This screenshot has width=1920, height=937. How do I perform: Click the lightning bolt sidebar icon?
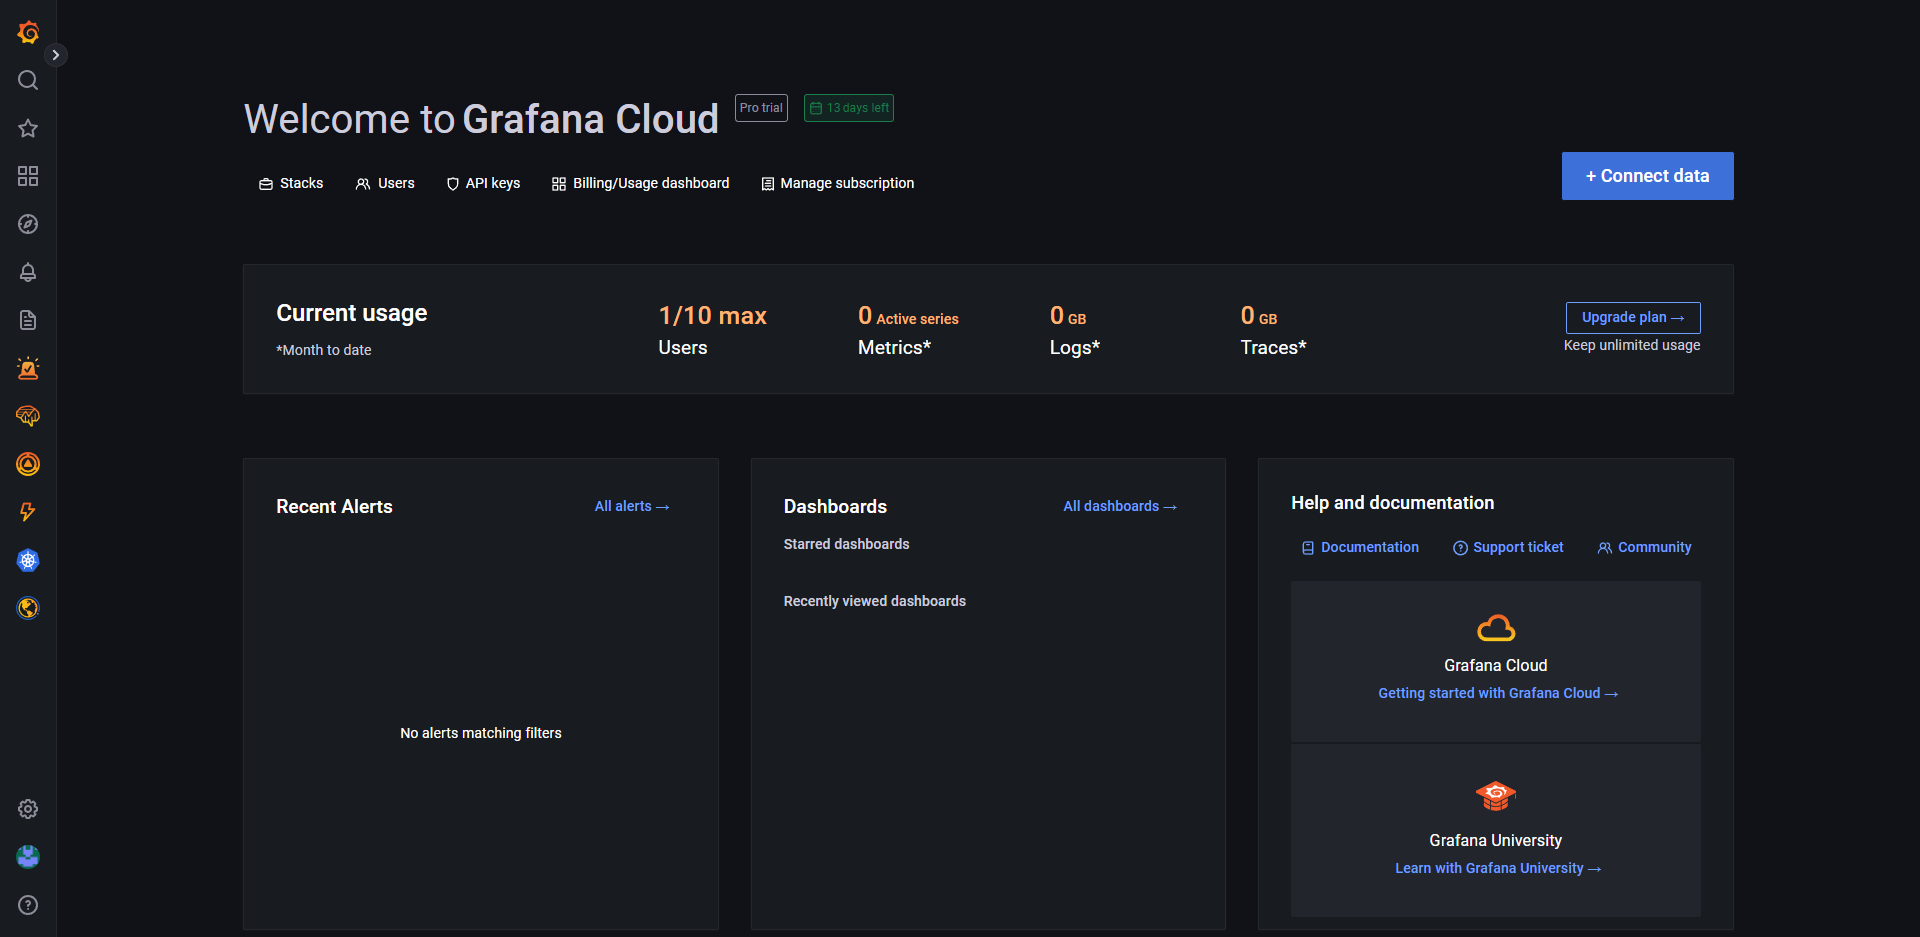[28, 512]
